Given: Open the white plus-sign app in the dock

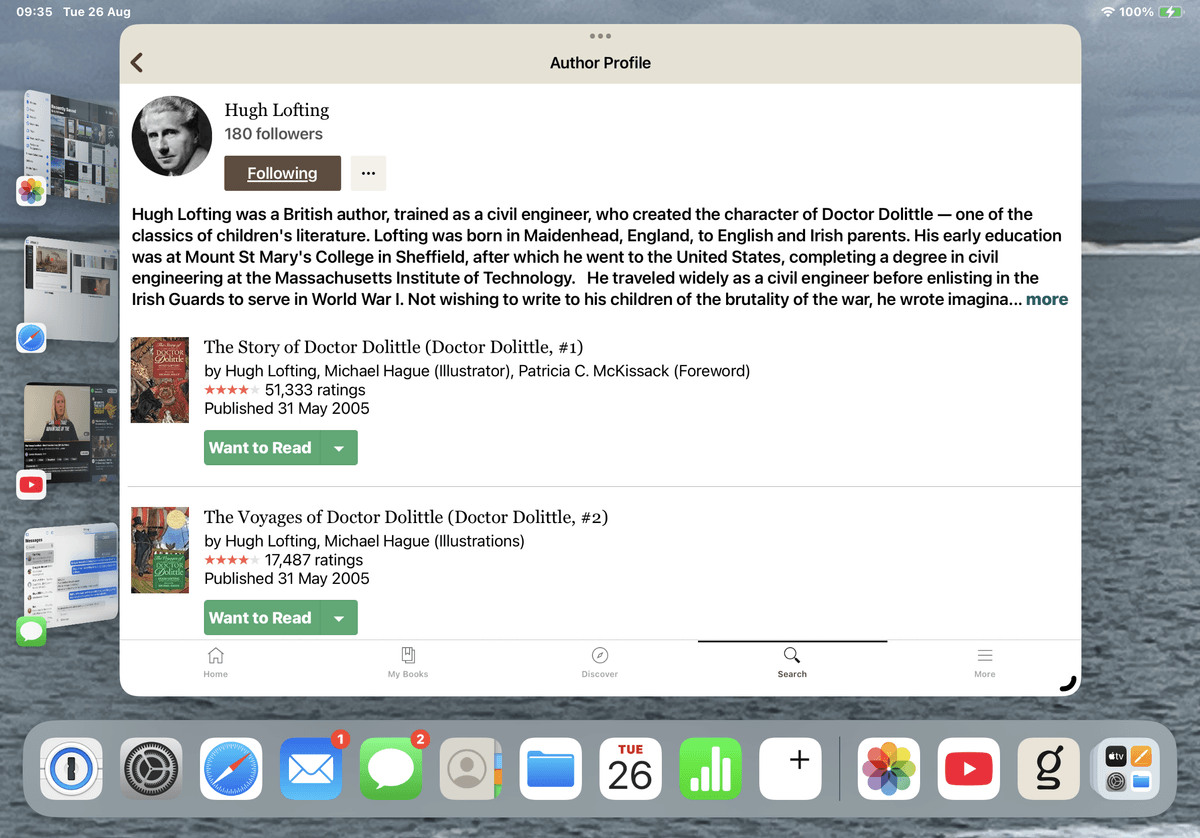Looking at the screenshot, I should click(x=791, y=769).
